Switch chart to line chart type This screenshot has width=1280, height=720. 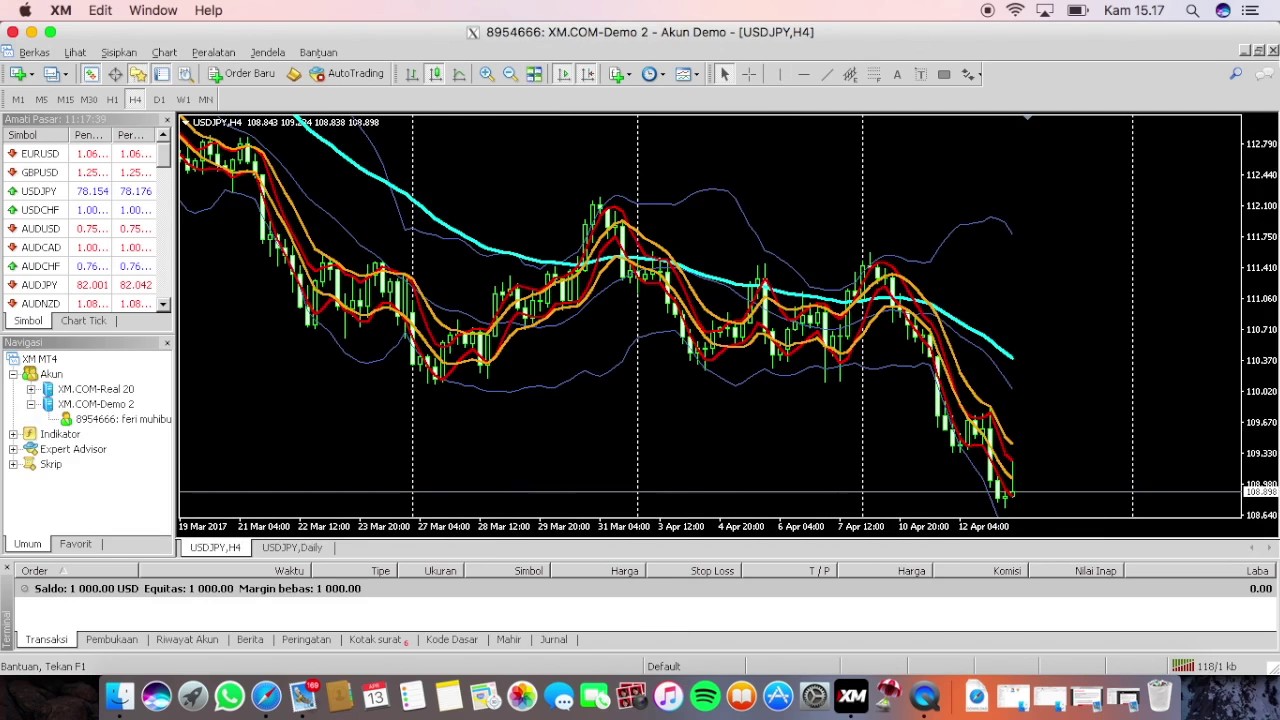[x=459, y=74]
